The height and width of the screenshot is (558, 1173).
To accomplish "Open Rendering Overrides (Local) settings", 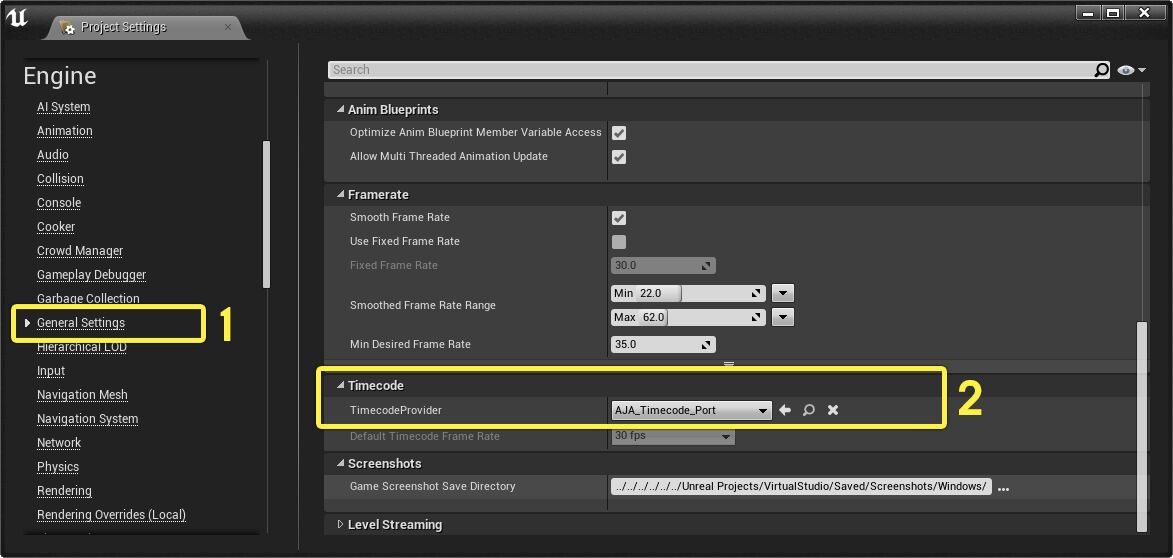I will coord(111,515).
